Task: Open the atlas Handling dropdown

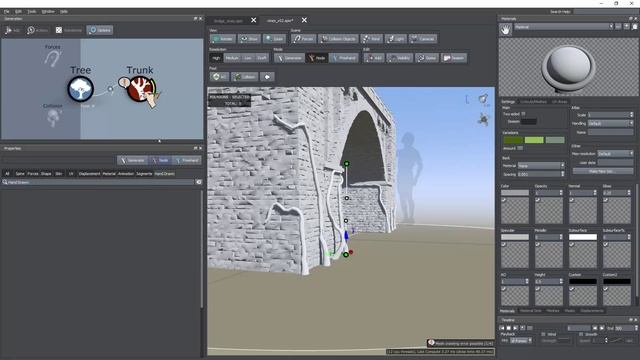Action: pos(611,123)
